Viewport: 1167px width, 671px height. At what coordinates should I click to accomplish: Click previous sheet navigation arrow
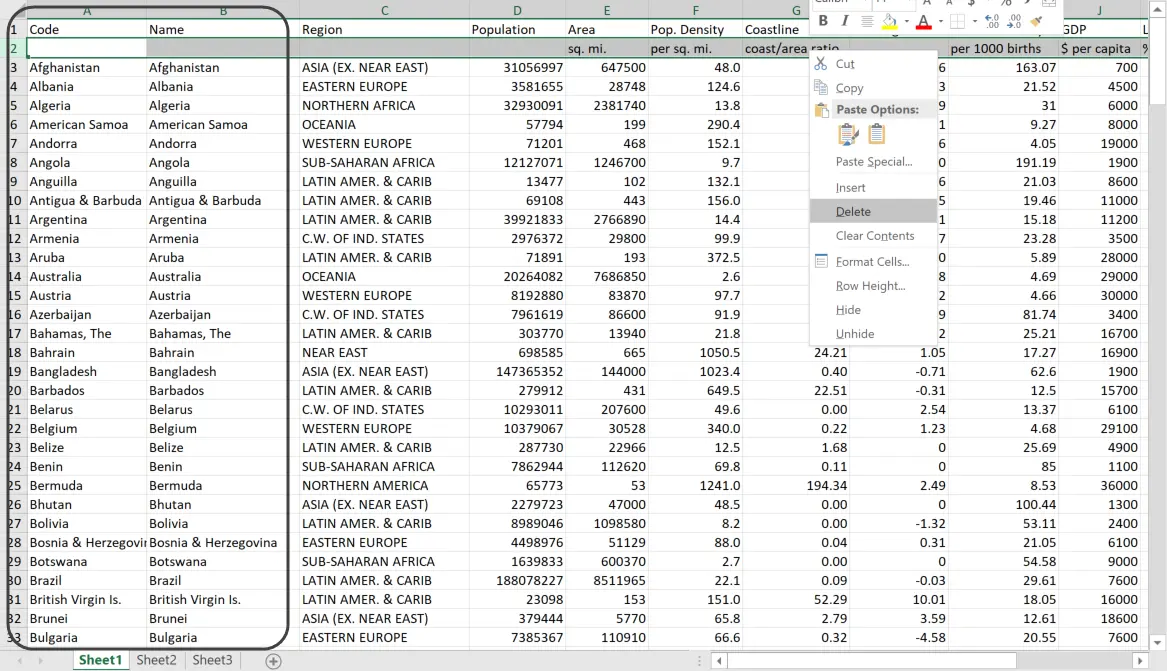coord(20,661)
